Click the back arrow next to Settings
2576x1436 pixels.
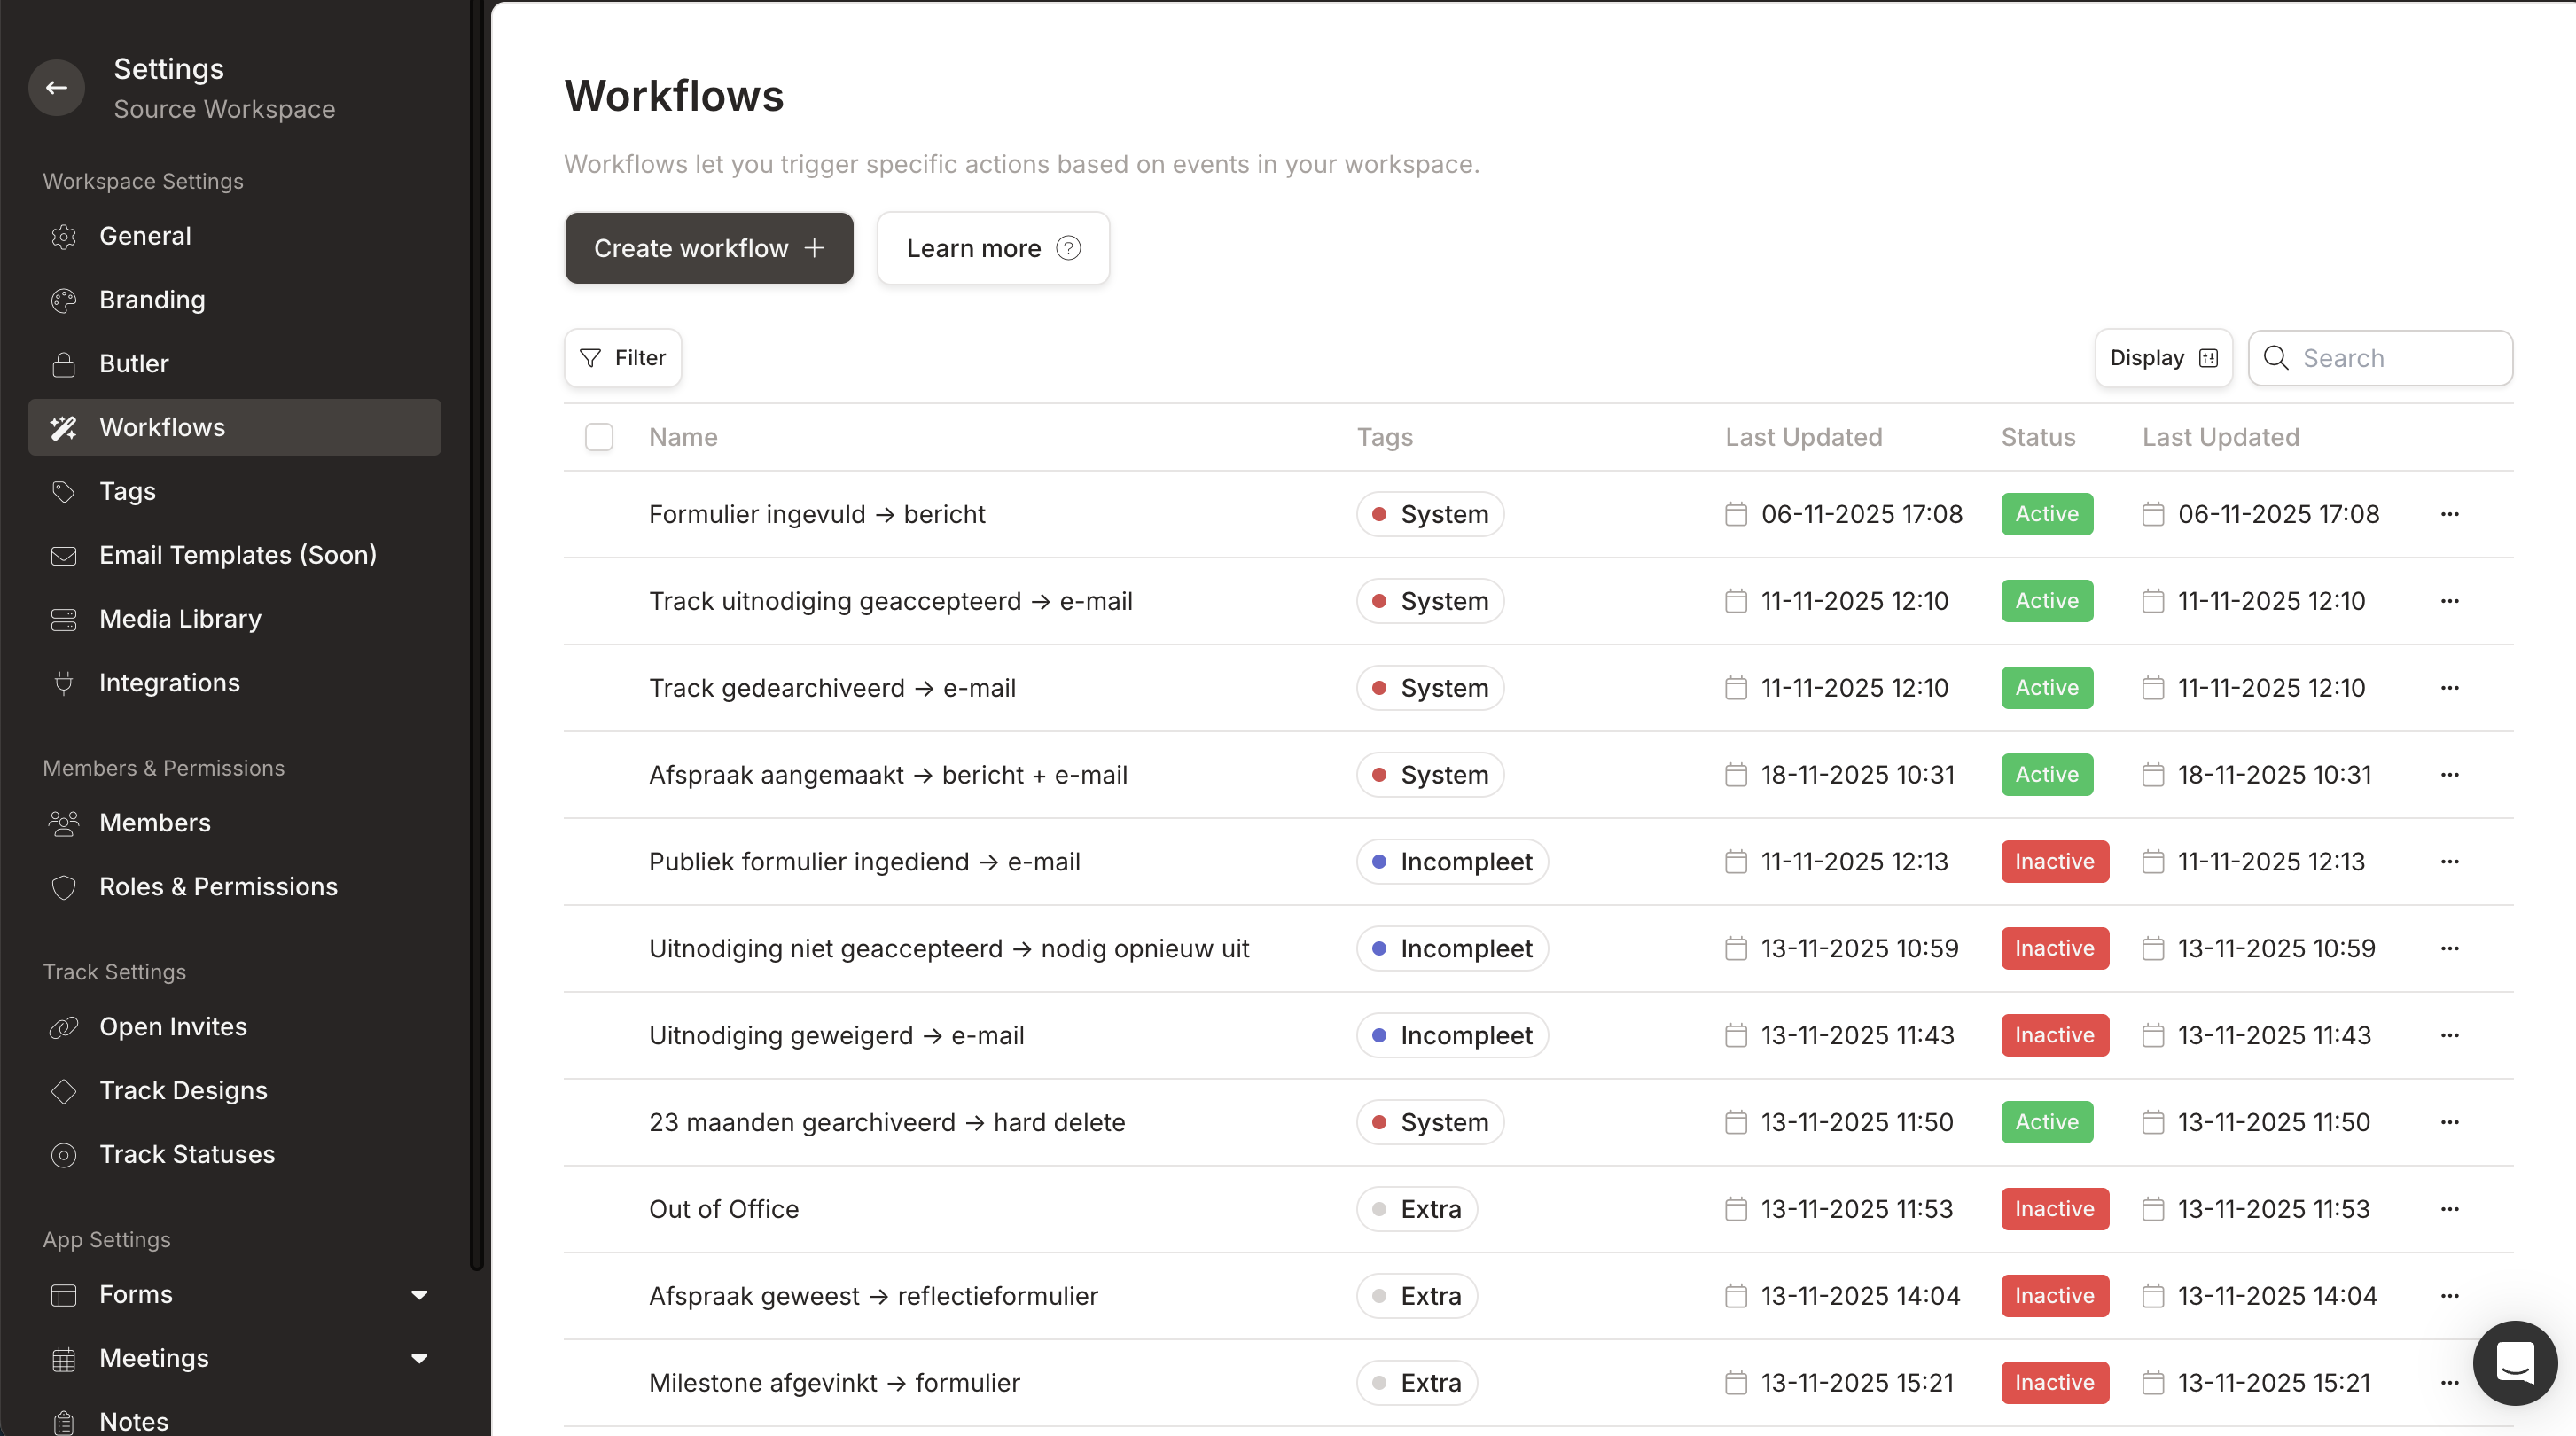(x=57, y=88)
